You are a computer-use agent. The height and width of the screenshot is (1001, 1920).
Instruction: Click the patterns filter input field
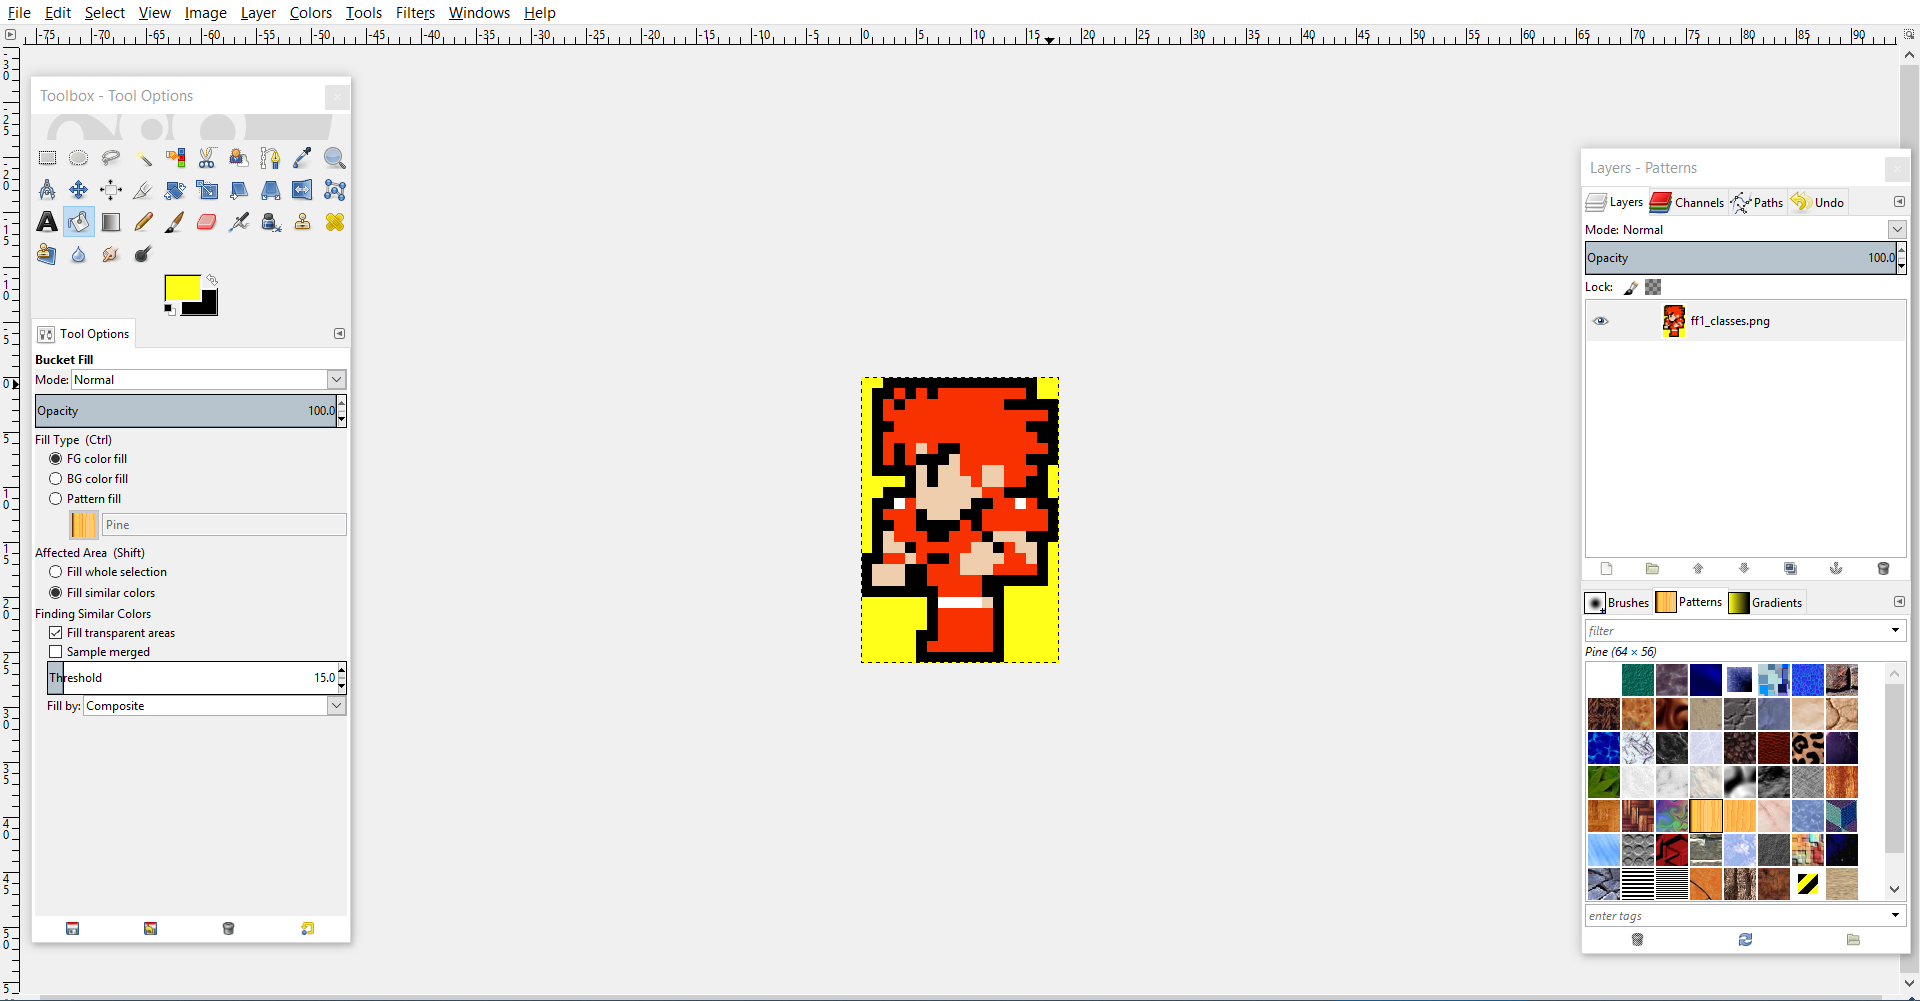[x=1736, y=631]
